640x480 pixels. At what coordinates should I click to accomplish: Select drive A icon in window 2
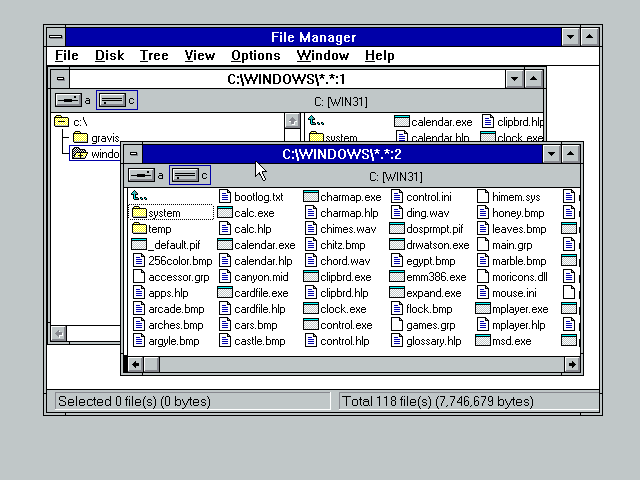click(141, 176)
